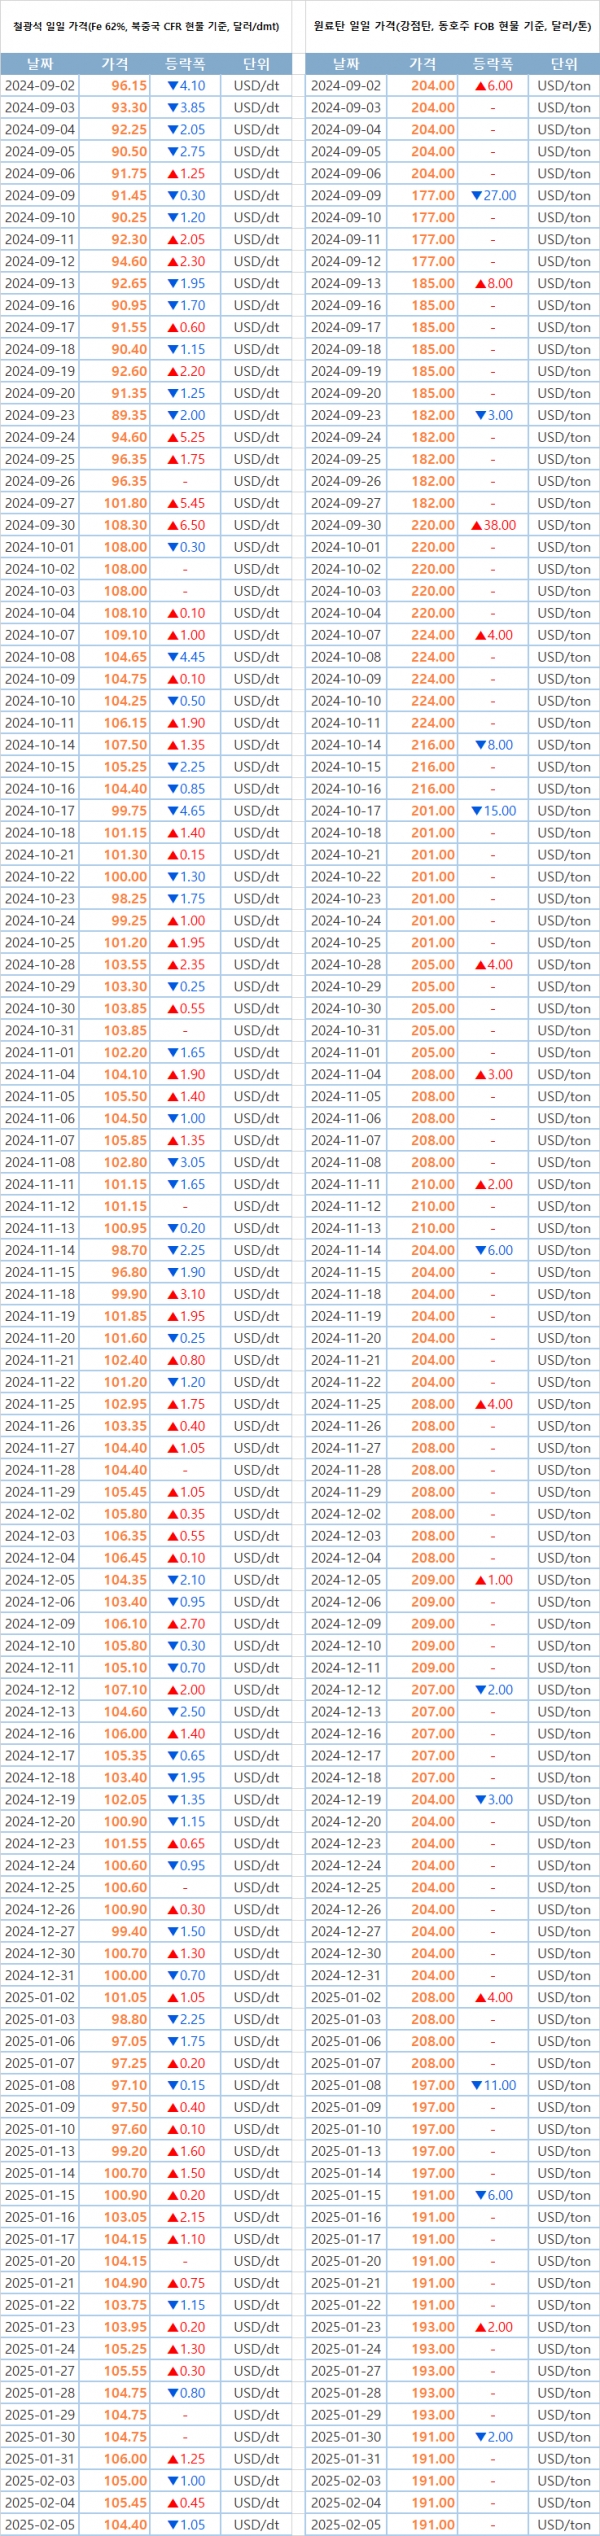Click 등락폭 header in the iron ore table
Screen dimensions: 600x2536
click(185, 64)
